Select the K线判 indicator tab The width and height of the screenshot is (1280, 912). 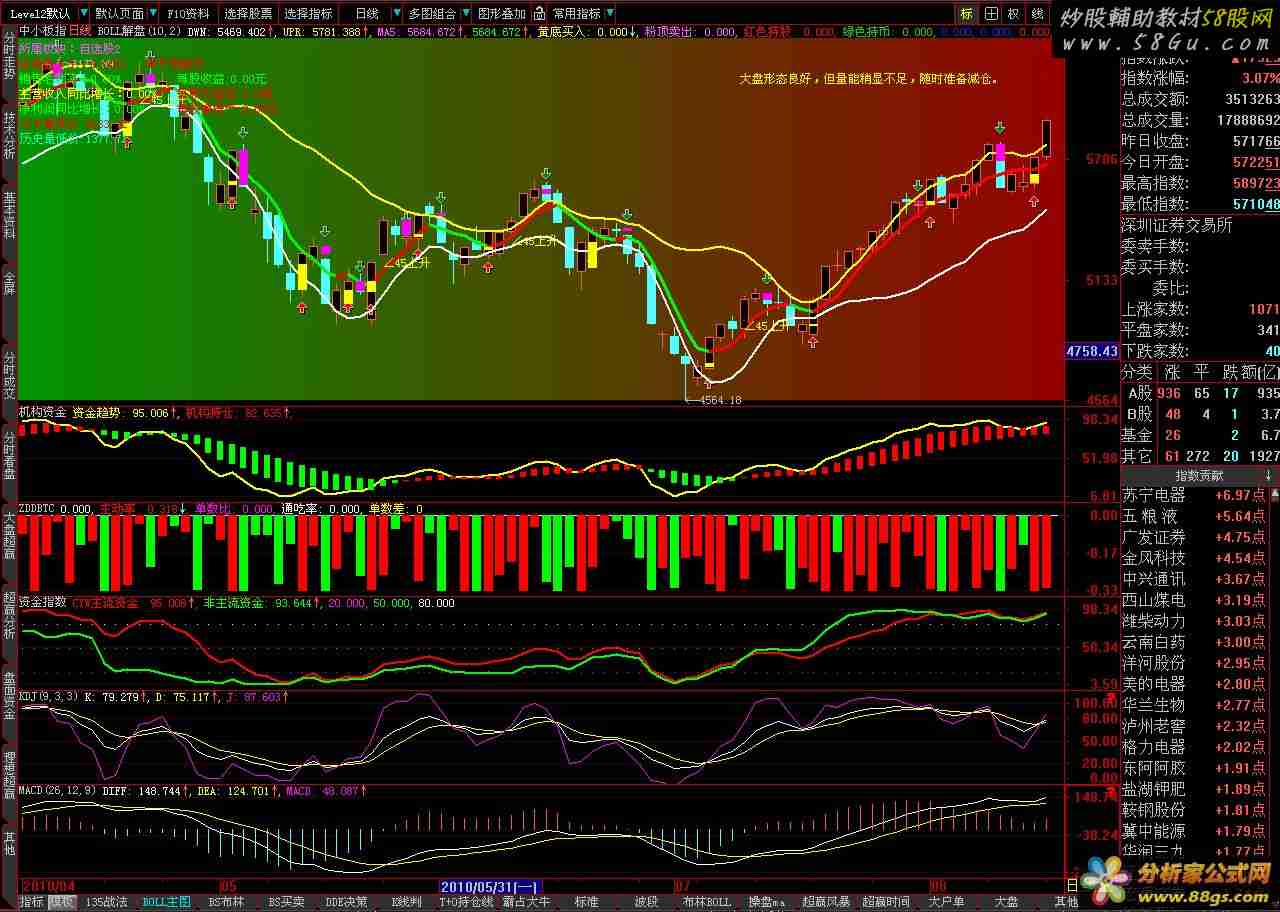406,902
